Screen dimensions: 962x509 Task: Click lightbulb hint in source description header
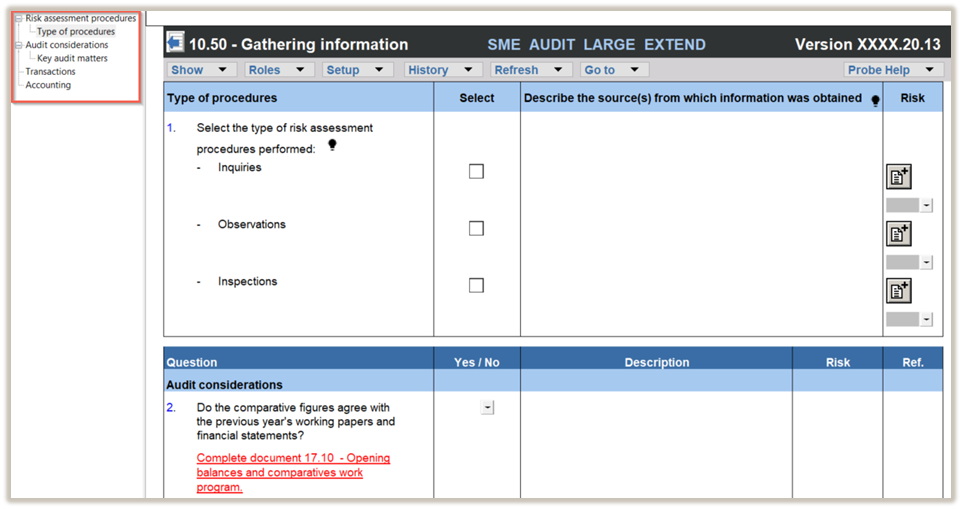point(875,100)
